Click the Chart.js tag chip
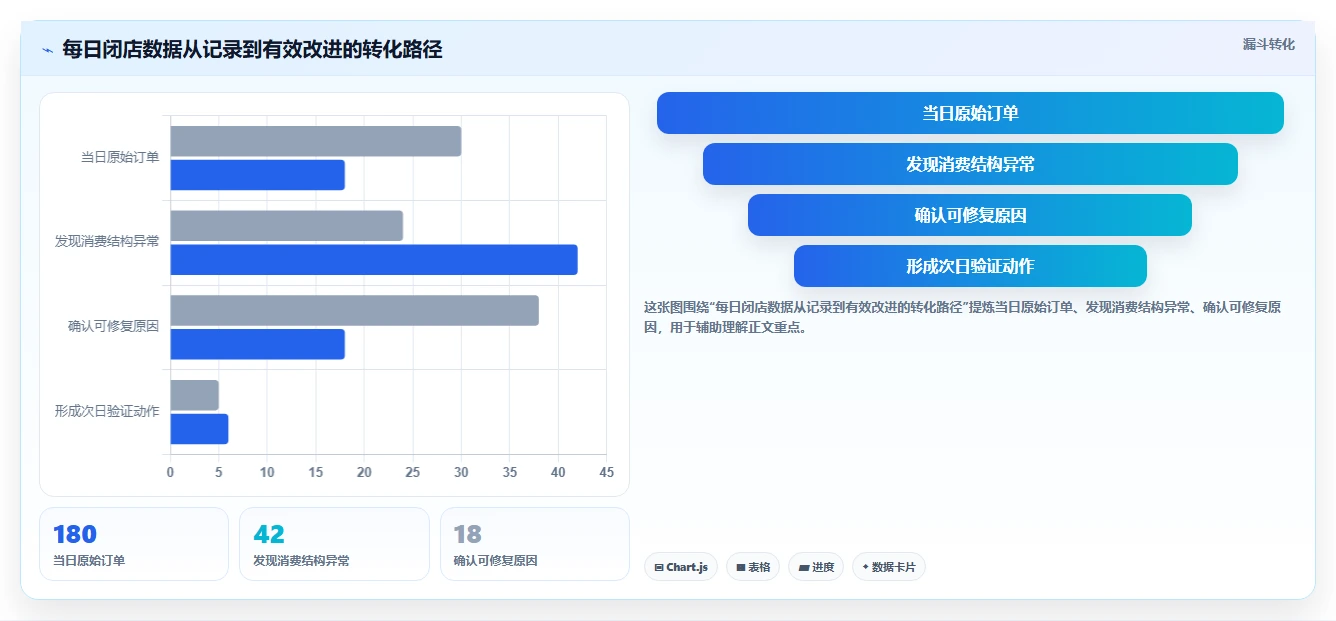The height and width of the screenshot is (621, 1336). [x=681, y=567]
